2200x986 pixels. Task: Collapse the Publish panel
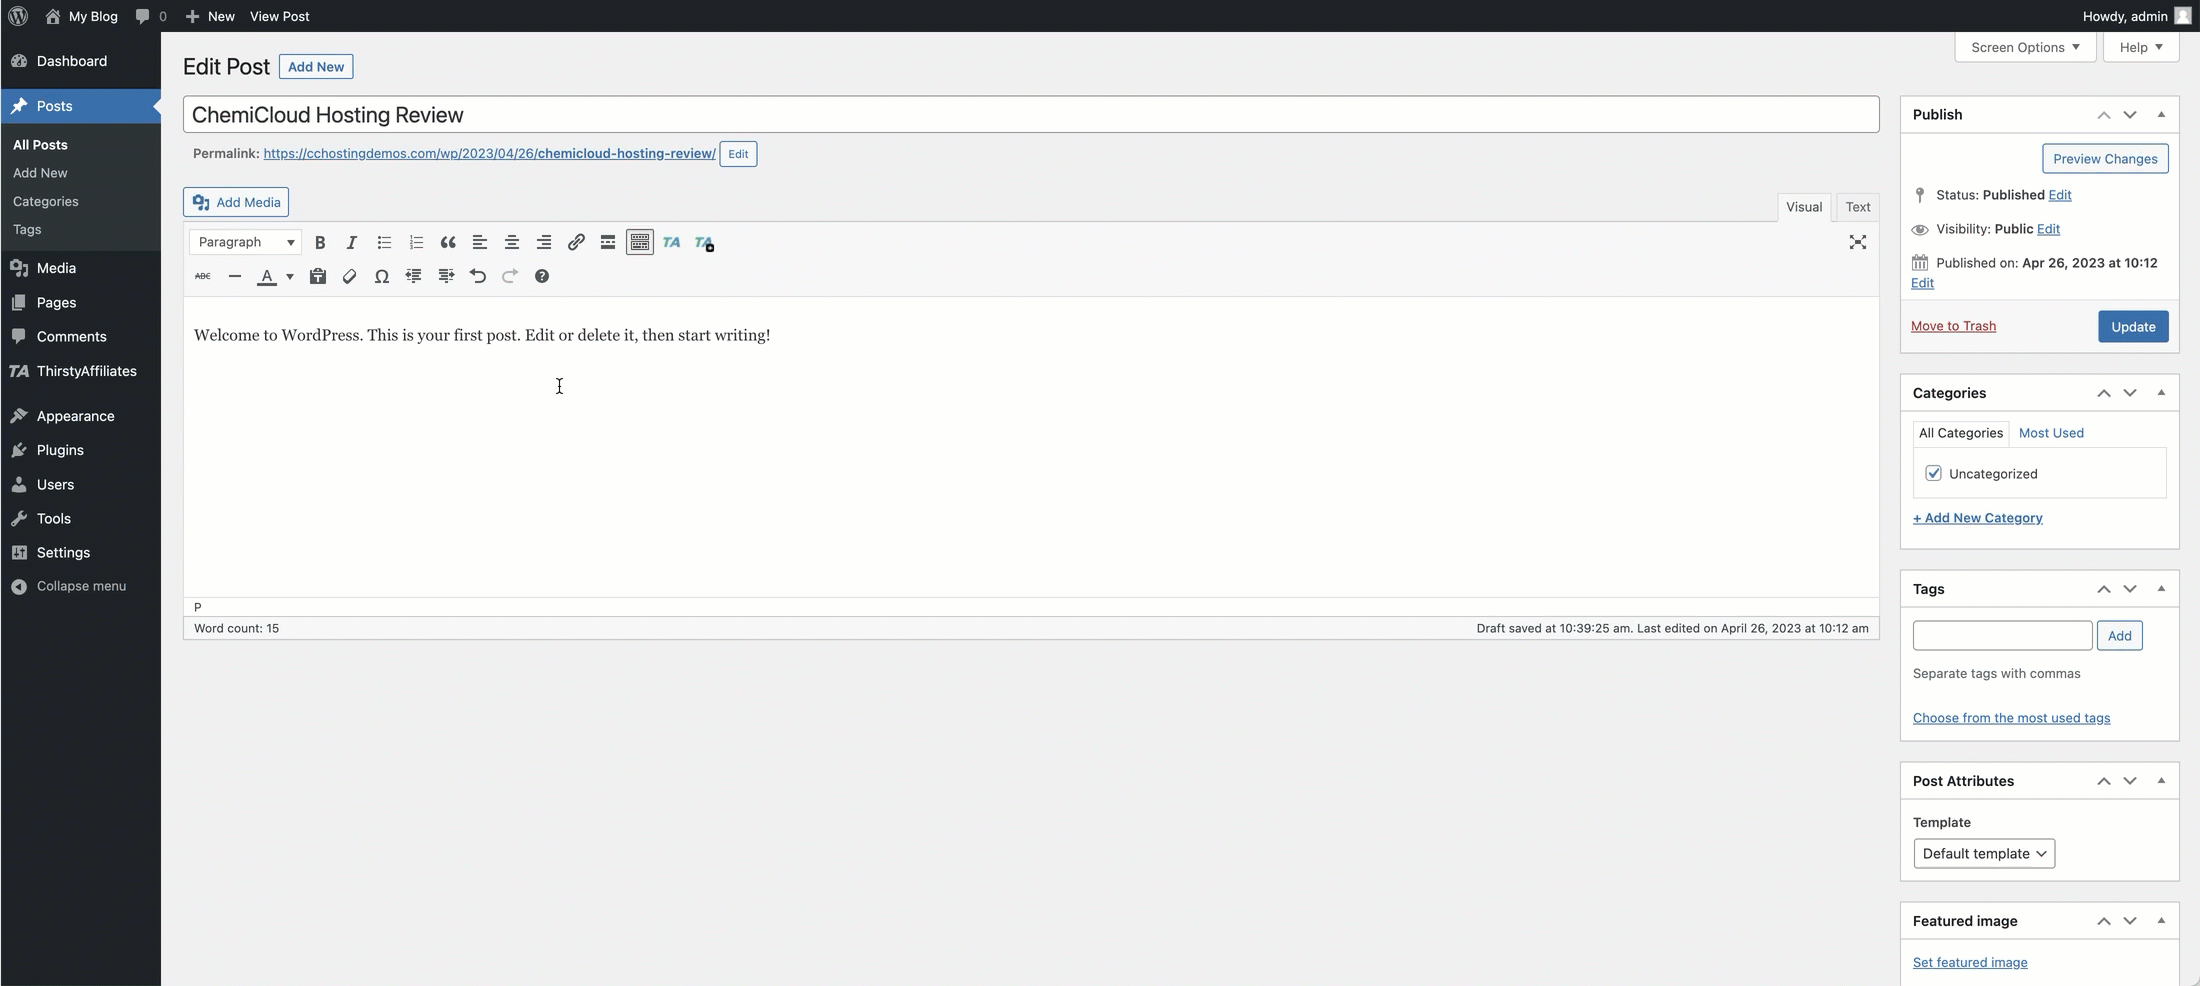click(2162, 114)
